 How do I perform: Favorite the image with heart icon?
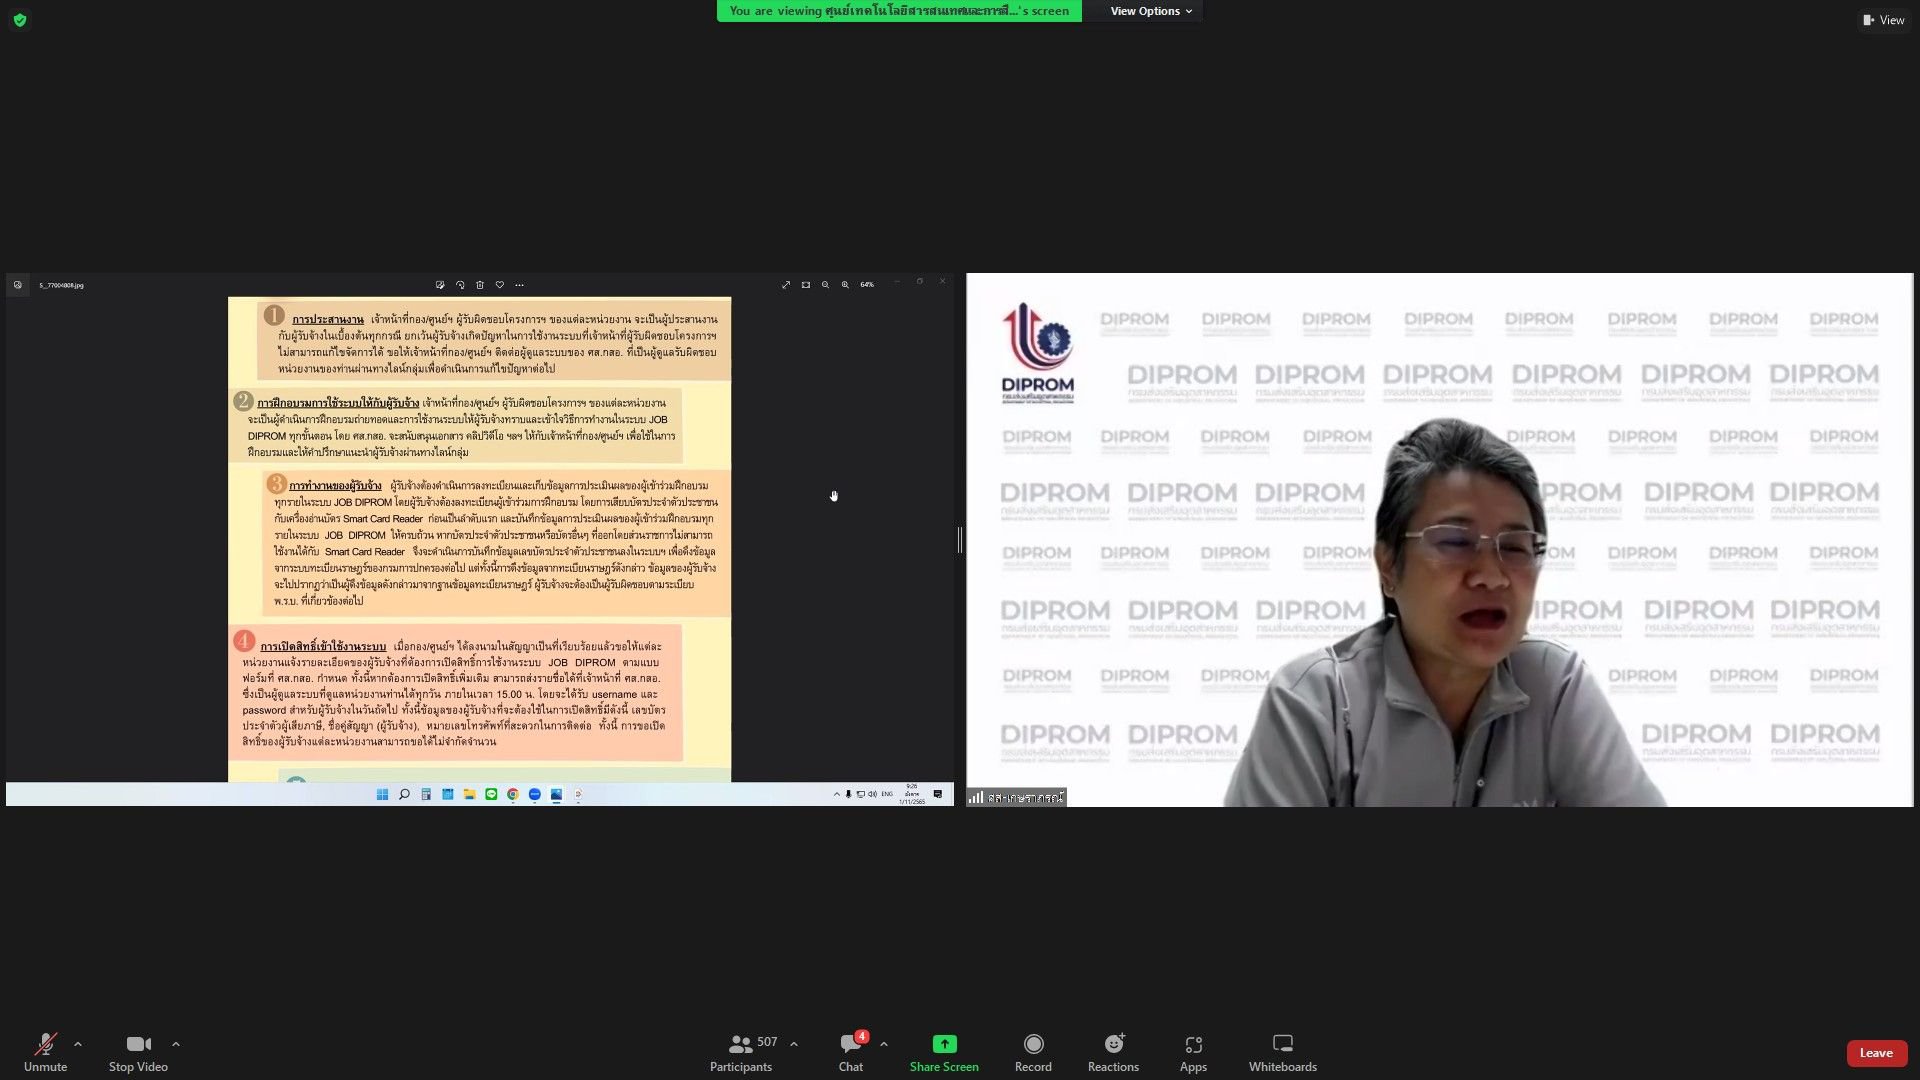(500, 285)
